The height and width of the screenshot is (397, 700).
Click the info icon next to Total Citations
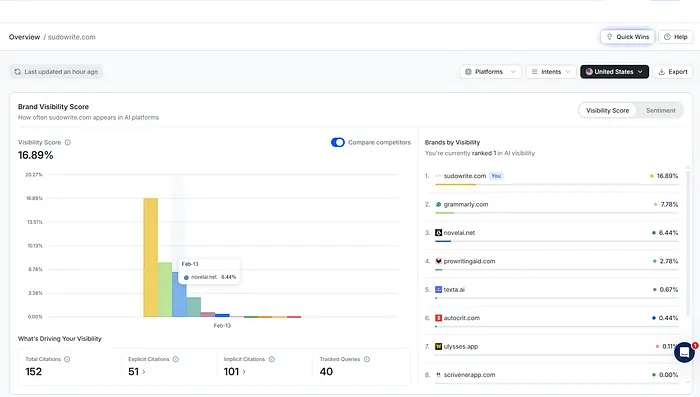pyautogui.click(x=67, y=359)
